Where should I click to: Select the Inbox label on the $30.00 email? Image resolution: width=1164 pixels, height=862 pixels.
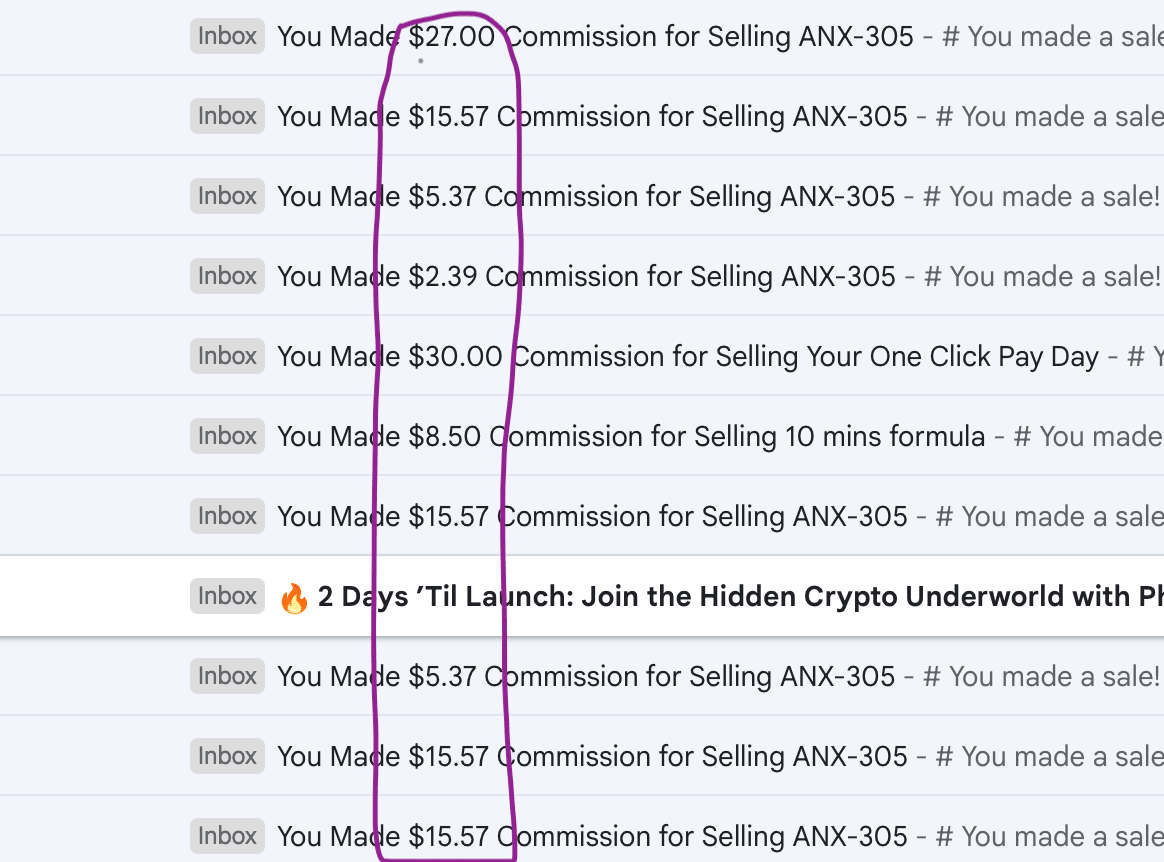click(x=227, y=357)
